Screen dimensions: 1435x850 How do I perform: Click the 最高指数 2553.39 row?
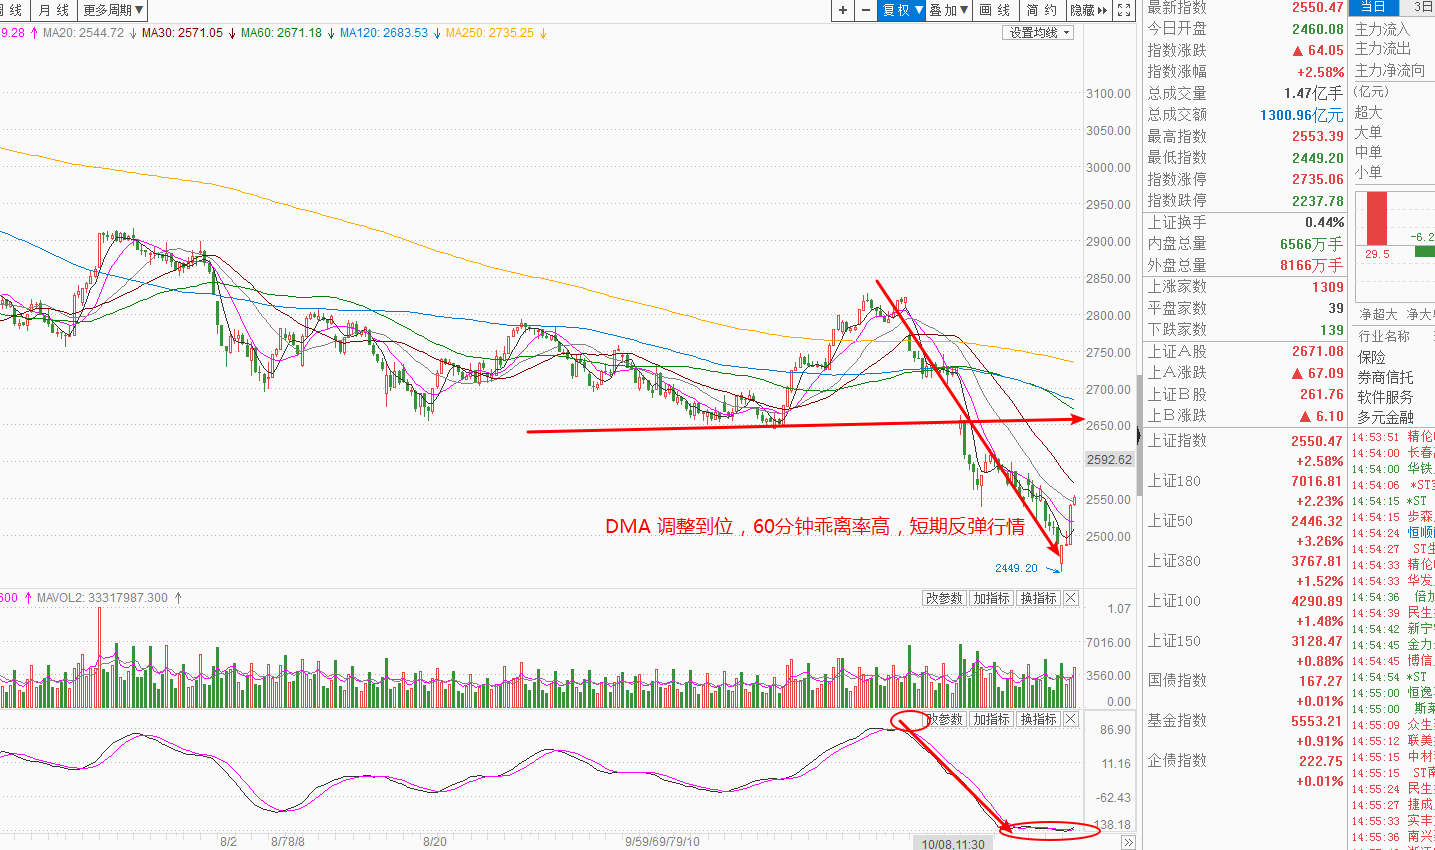coord(1245,136)
